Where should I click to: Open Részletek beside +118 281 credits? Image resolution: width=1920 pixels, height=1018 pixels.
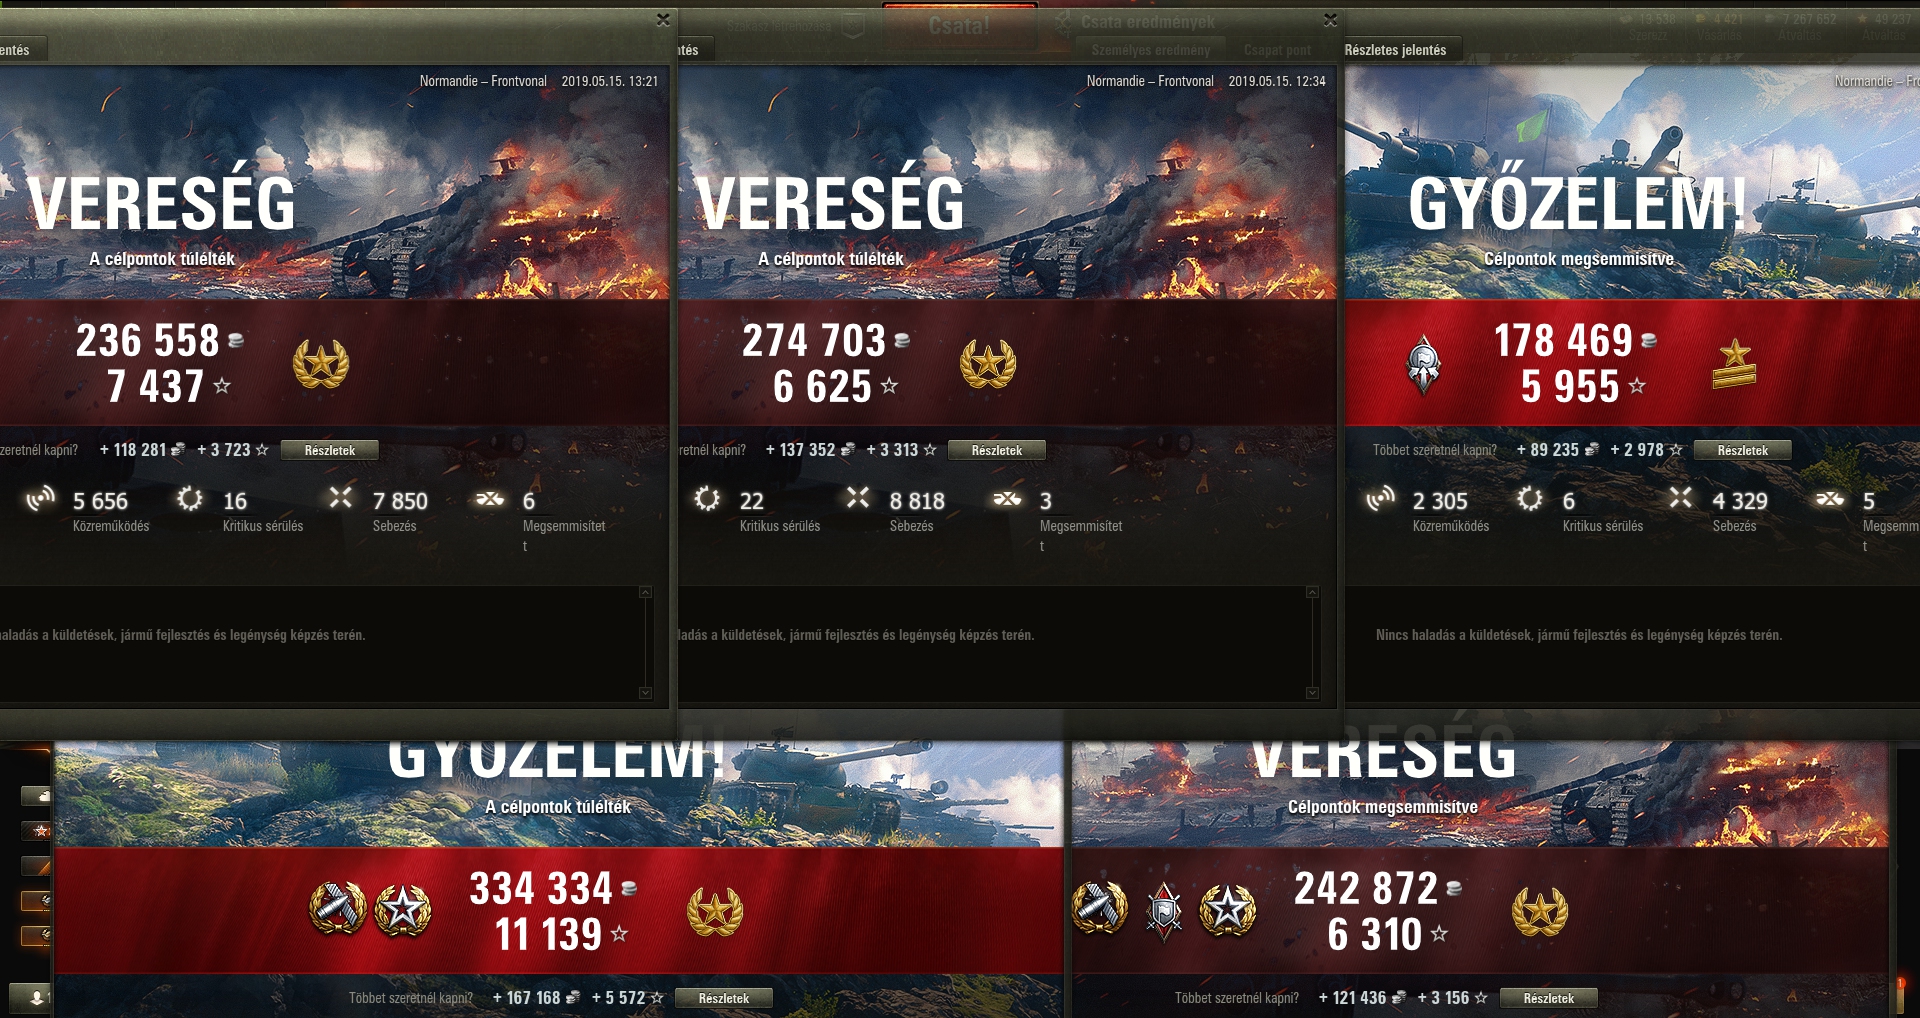click(330, 451)
